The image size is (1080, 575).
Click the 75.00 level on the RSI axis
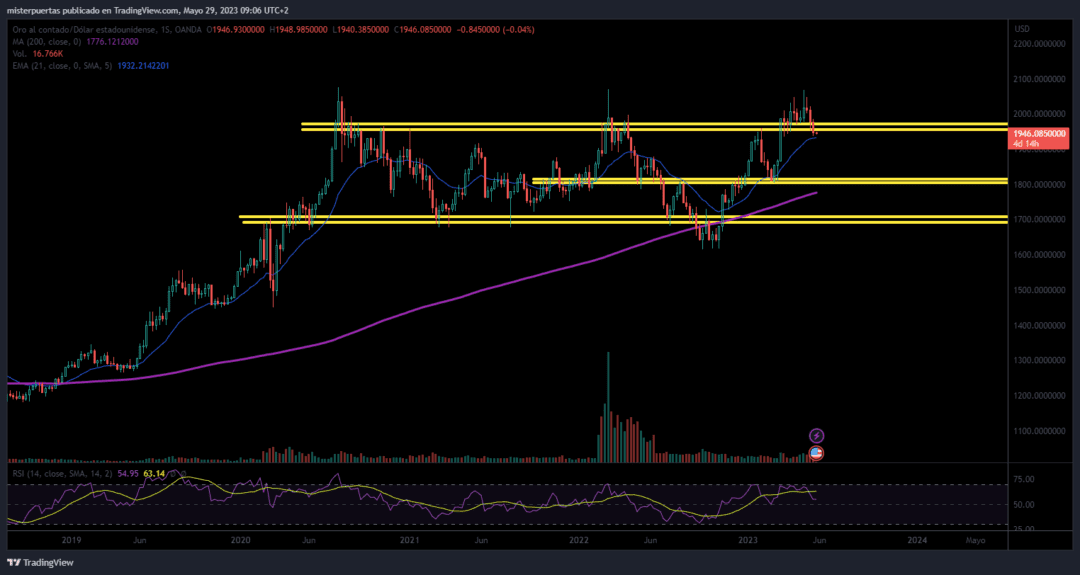pos(1024,480)
